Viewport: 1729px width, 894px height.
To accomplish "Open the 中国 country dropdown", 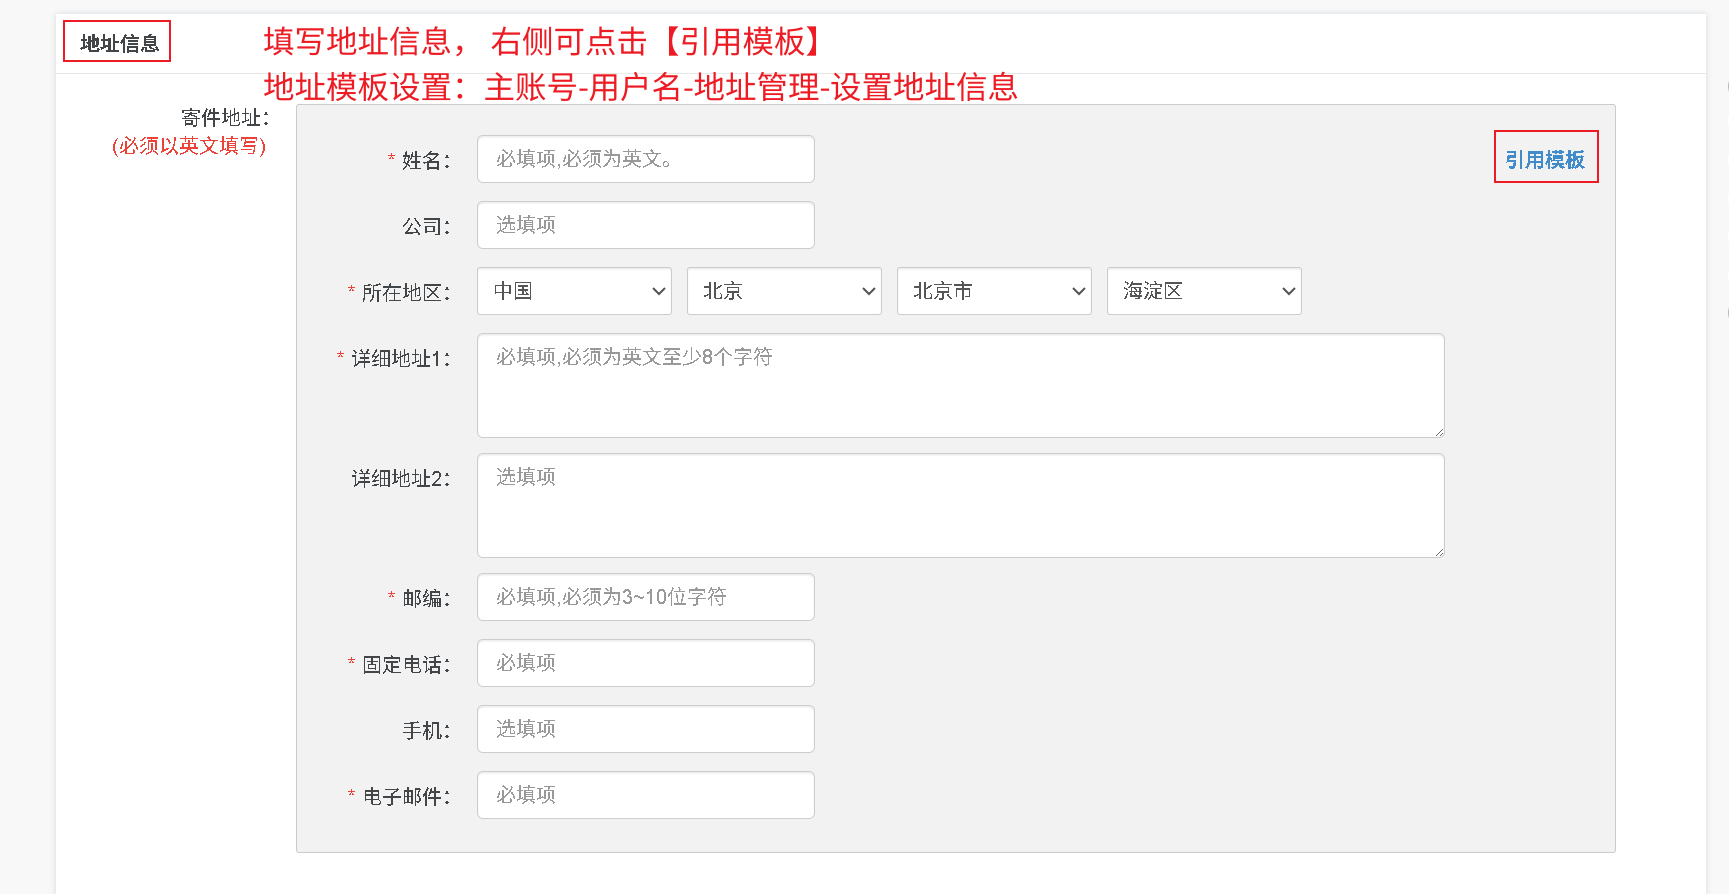I will pyautogui.click(x=574, y=291).
